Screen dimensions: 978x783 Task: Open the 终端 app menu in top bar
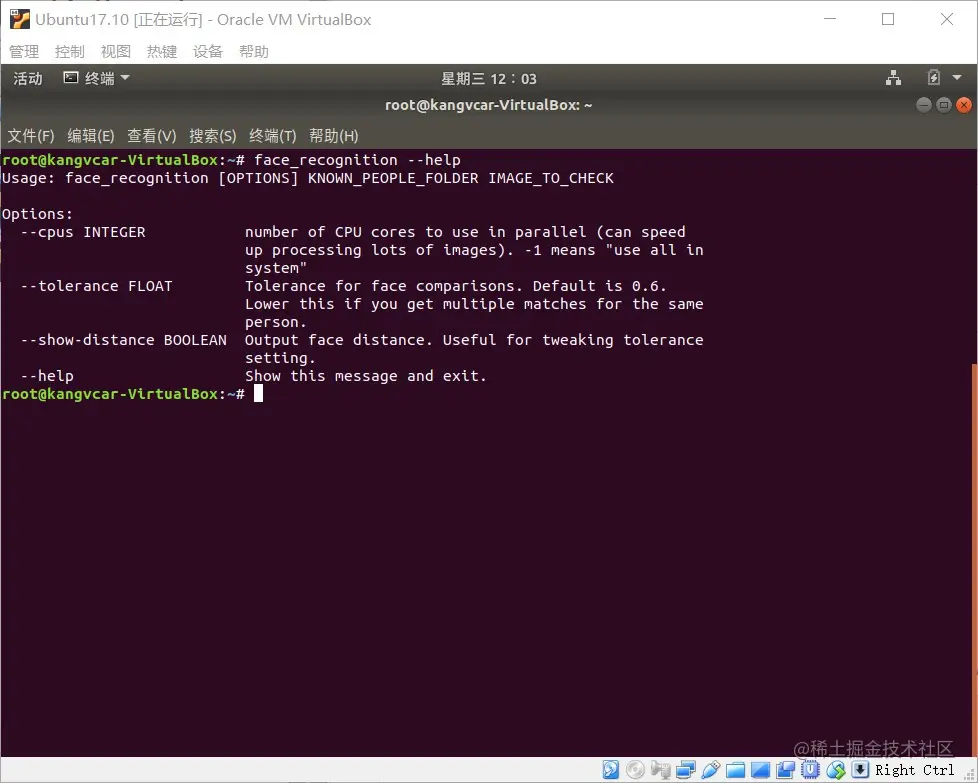97,78
